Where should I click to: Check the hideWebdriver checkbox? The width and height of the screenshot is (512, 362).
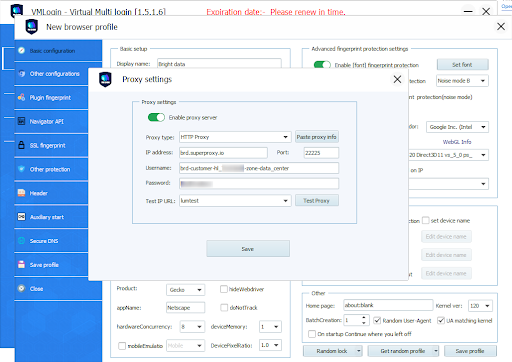tap(224, 289)
